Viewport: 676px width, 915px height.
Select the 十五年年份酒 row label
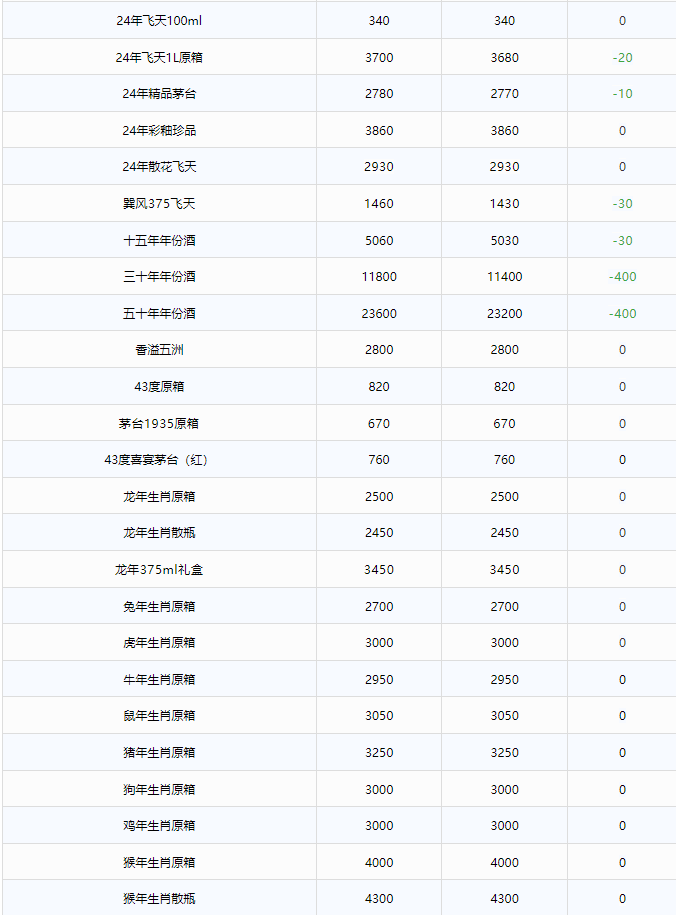click(x=159, y=240)
